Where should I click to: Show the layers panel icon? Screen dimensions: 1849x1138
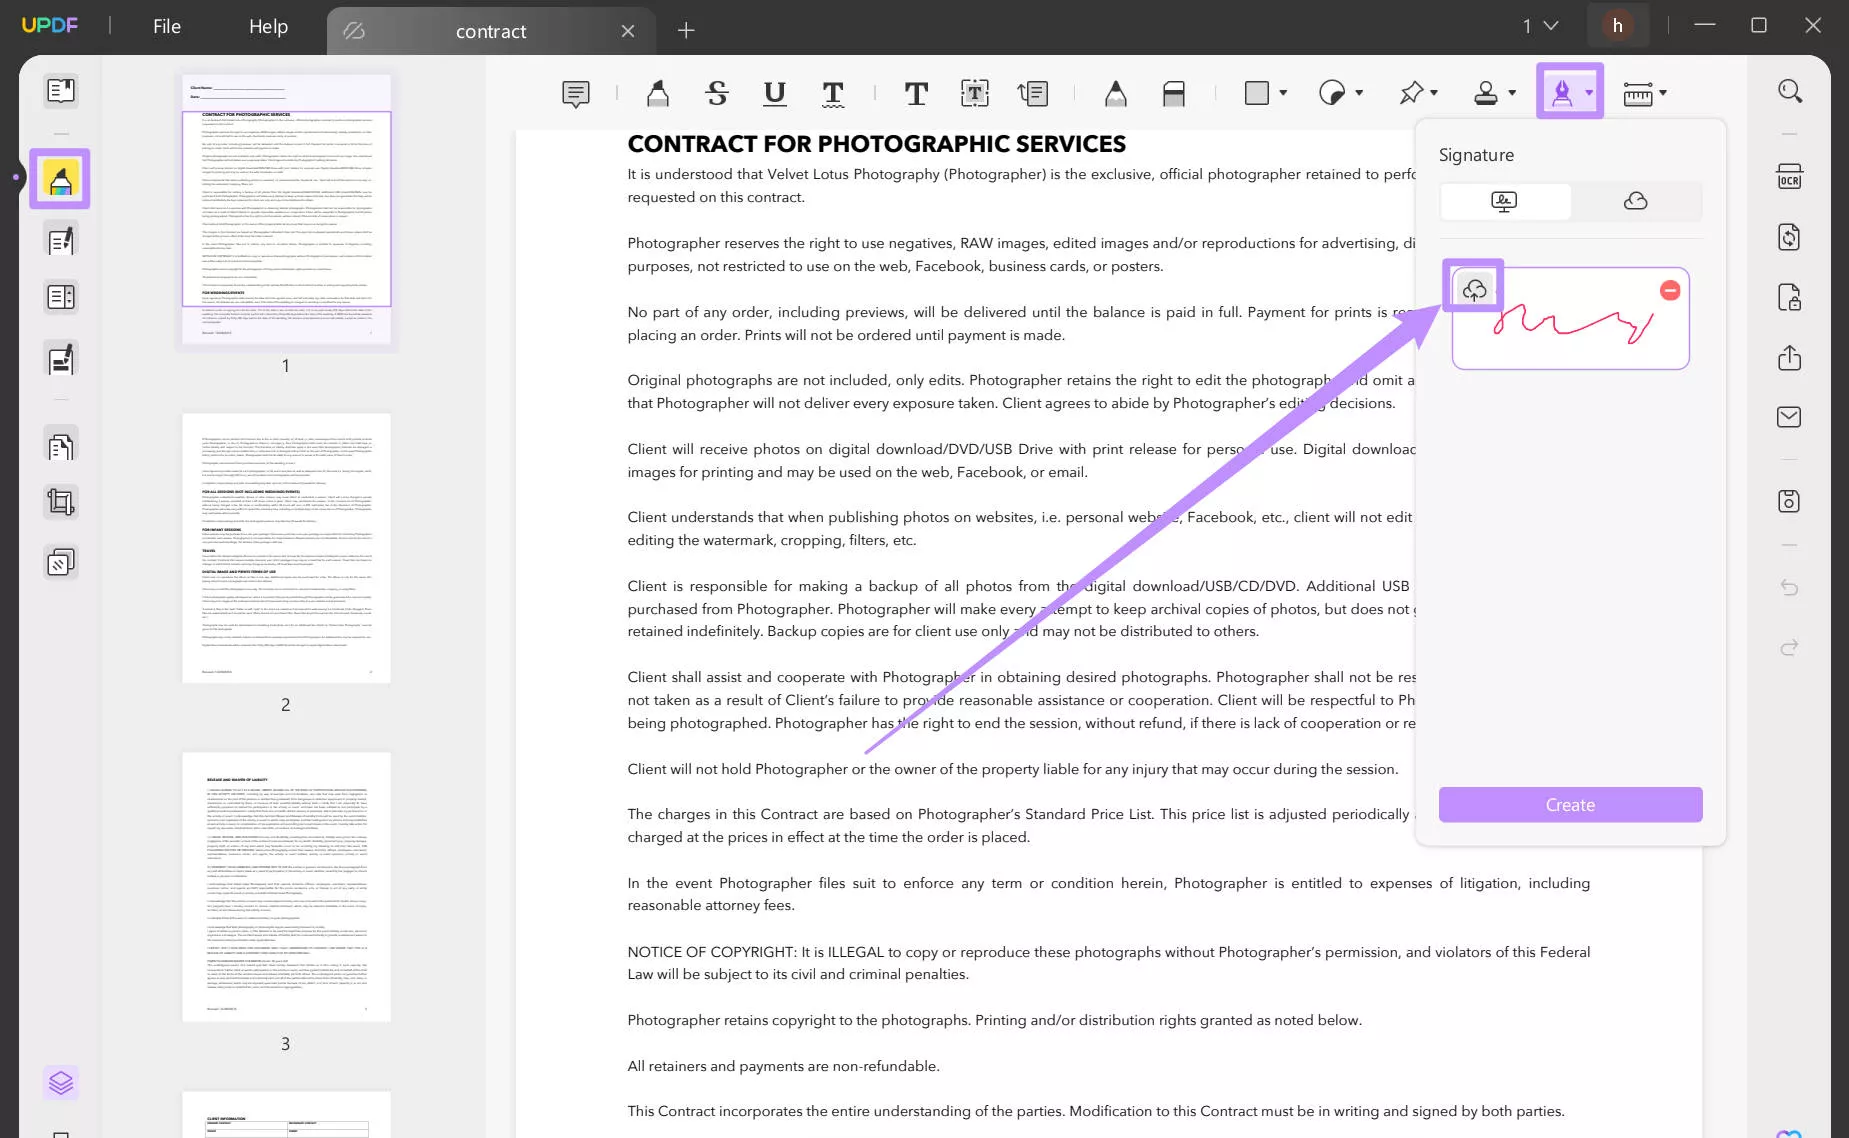[x=61, y=1083]
